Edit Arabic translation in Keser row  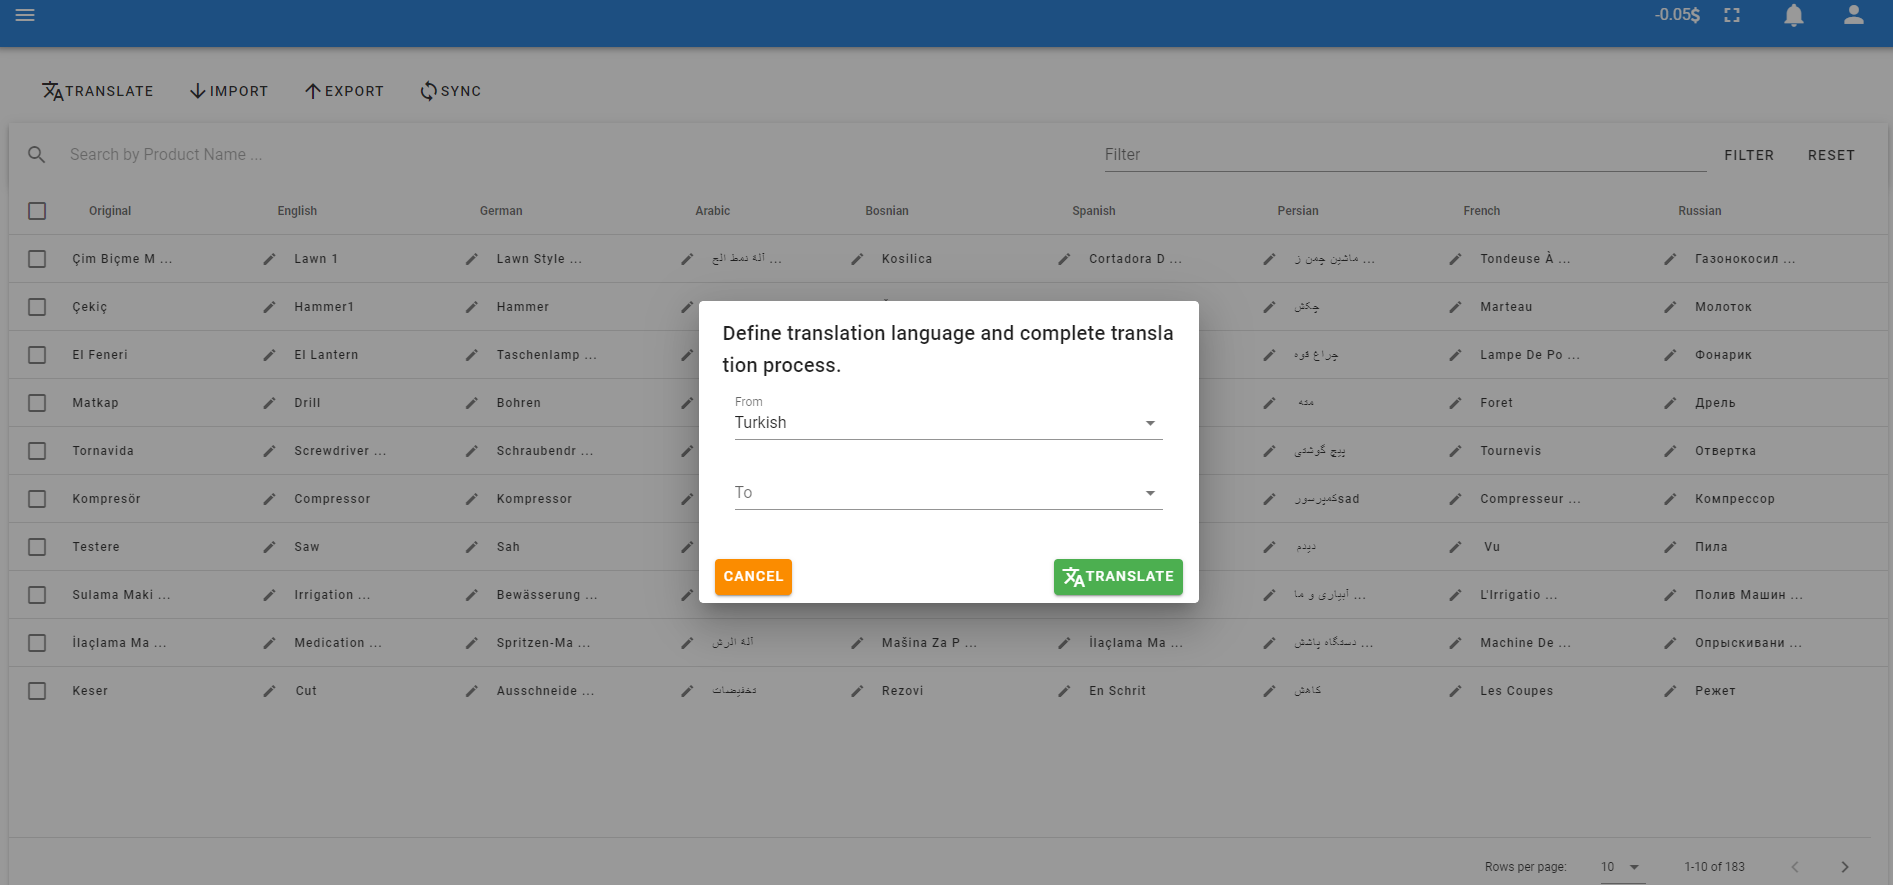pos(687,691)
